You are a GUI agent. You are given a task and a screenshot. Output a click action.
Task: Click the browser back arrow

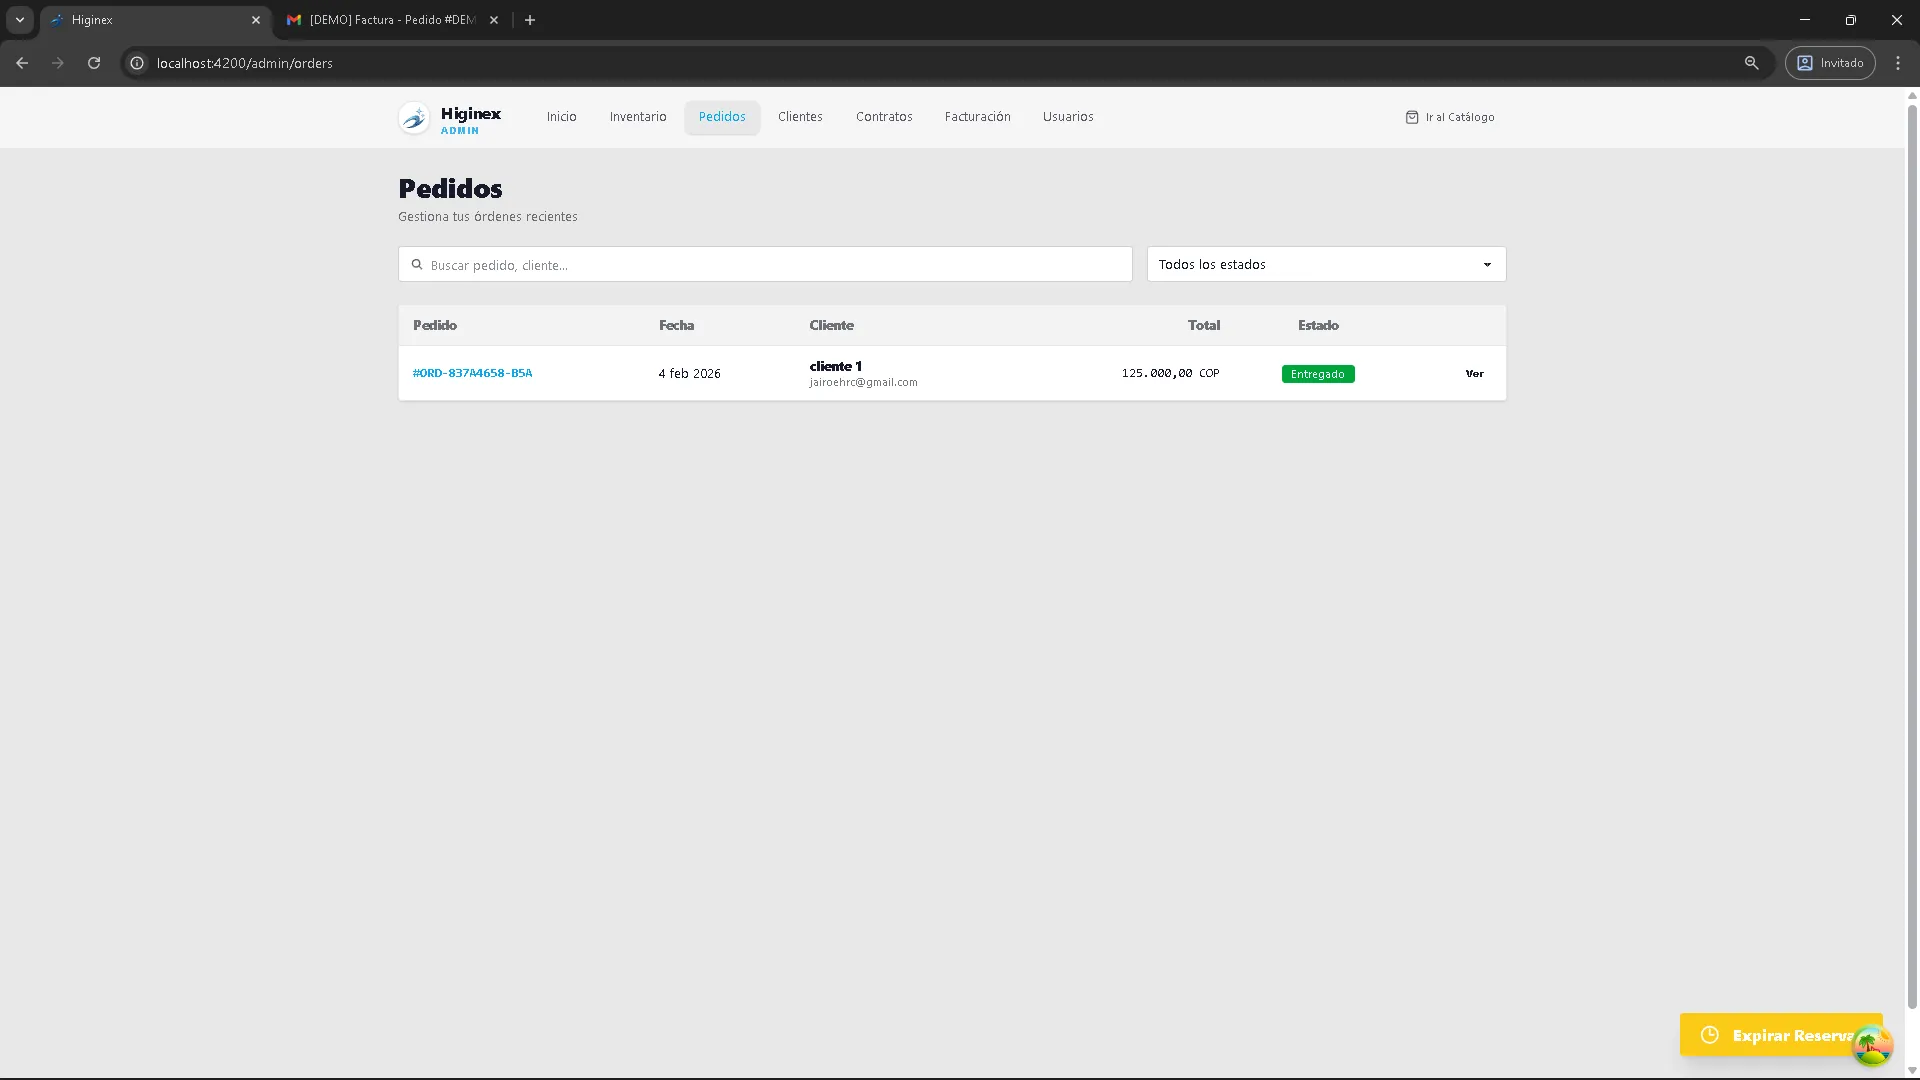coord(22,63)
